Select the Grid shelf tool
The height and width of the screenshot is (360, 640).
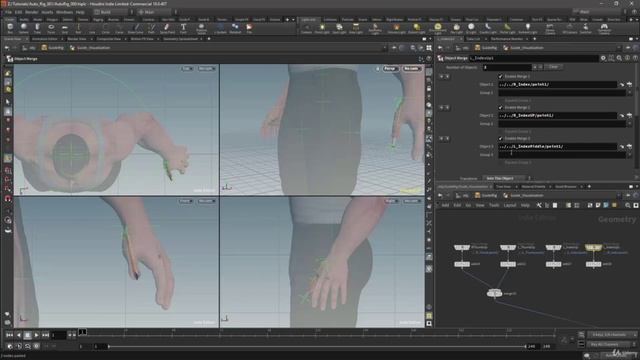pos(64,28)
